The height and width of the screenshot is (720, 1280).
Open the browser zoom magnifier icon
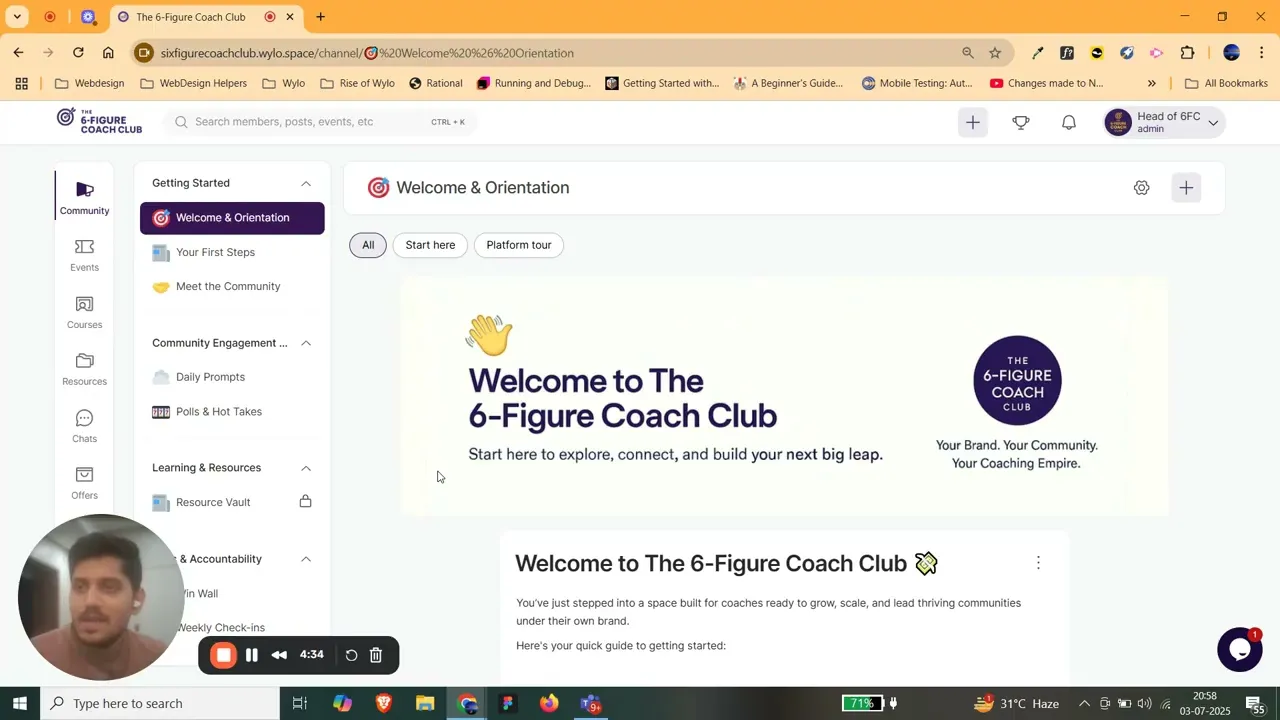967,53
